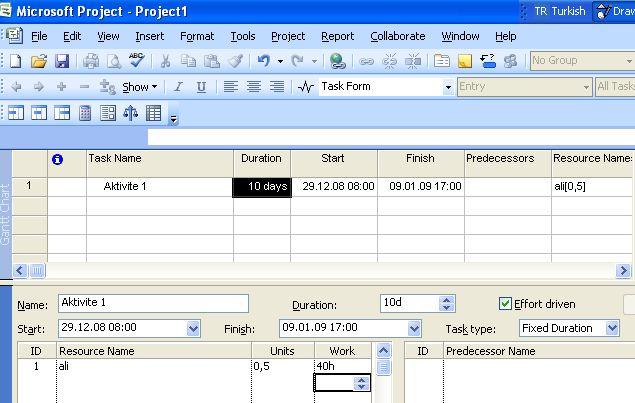Expand the Task Form view dropdown

(x=448, y=87)
